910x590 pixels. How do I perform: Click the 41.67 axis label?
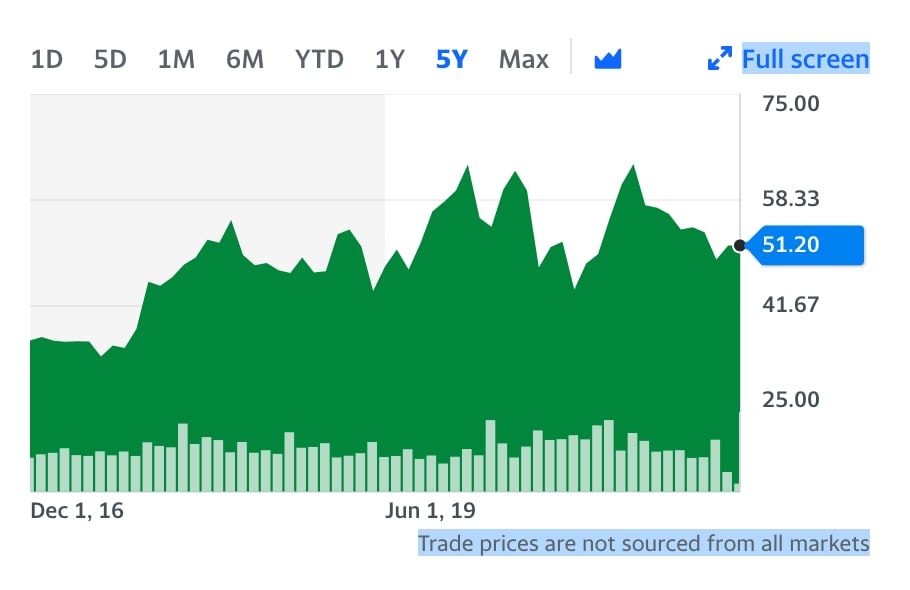click(790, 305)
